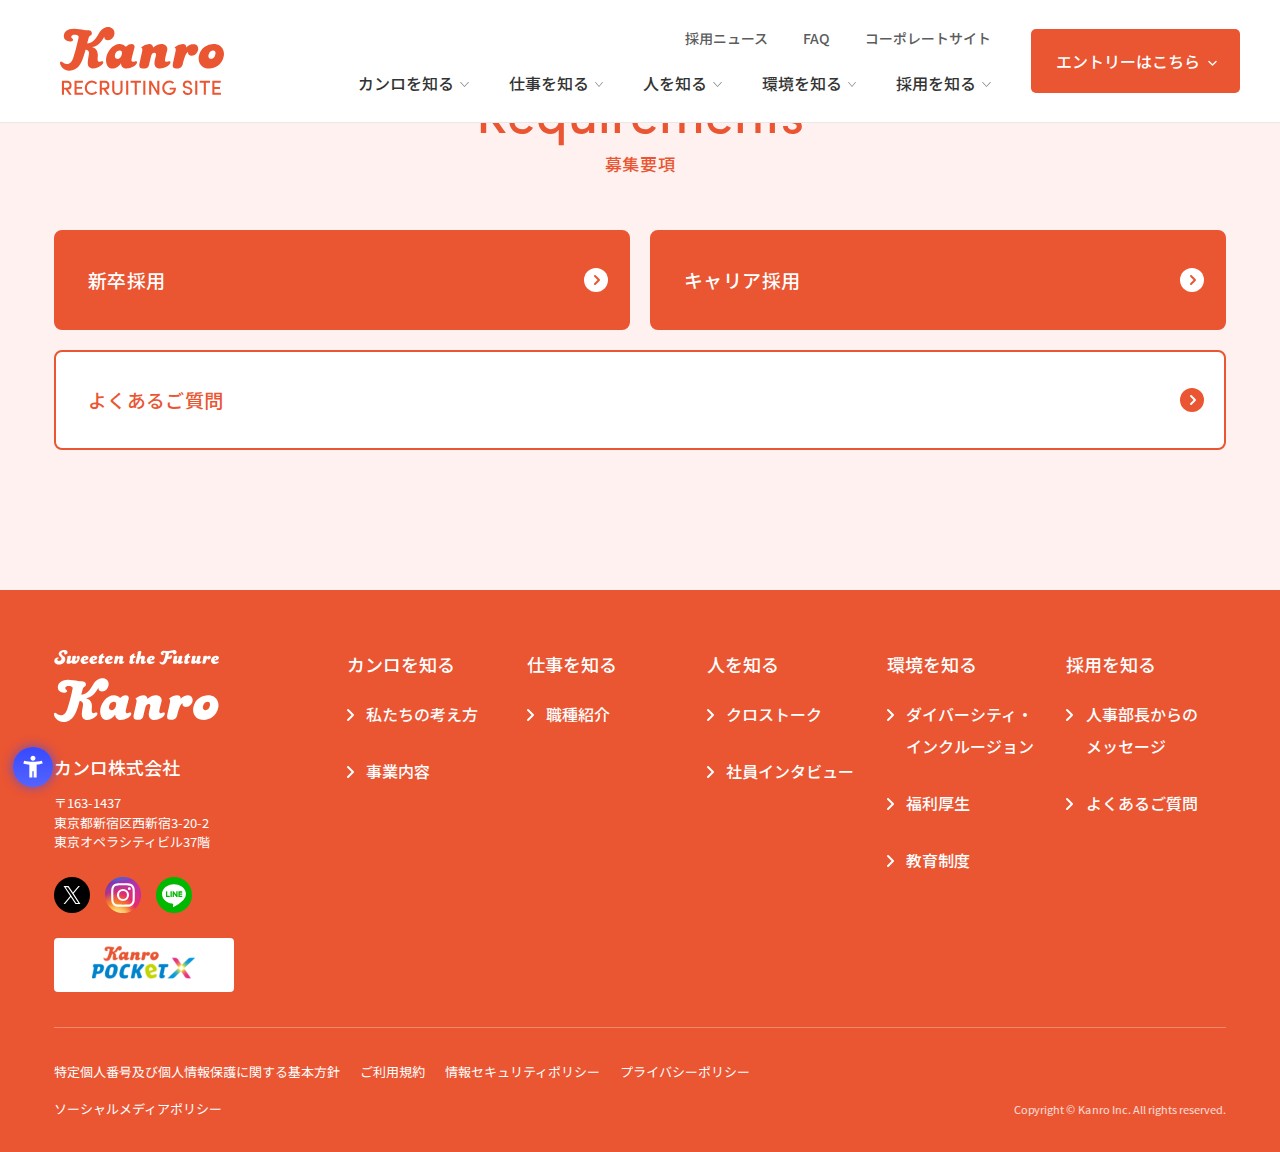Visit the 教育制度 footer link

pos(928,861)
